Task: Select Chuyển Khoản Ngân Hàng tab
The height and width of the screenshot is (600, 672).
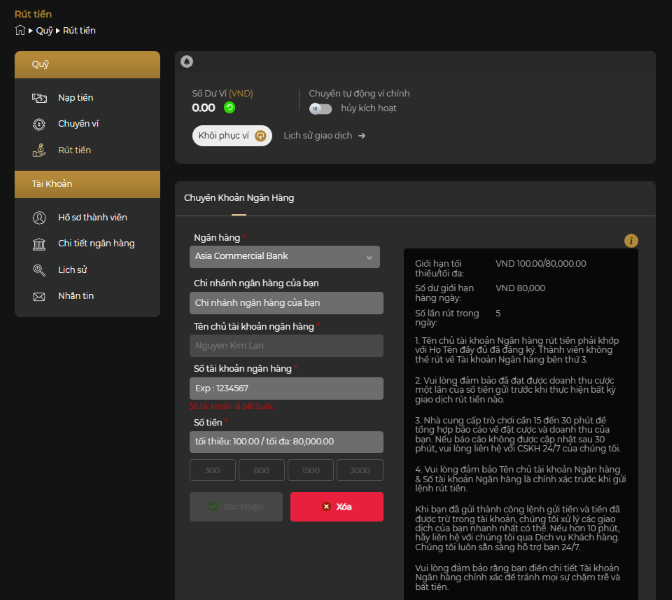Action: [x=239, y=198]
